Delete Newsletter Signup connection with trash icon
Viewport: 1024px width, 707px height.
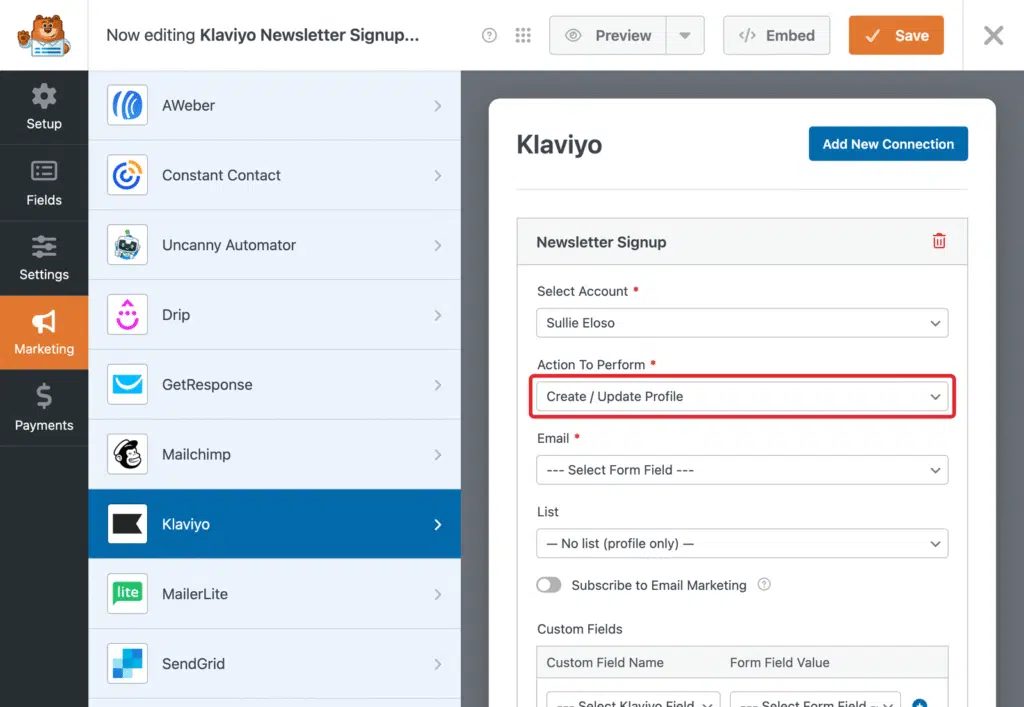tap(939, 241)
